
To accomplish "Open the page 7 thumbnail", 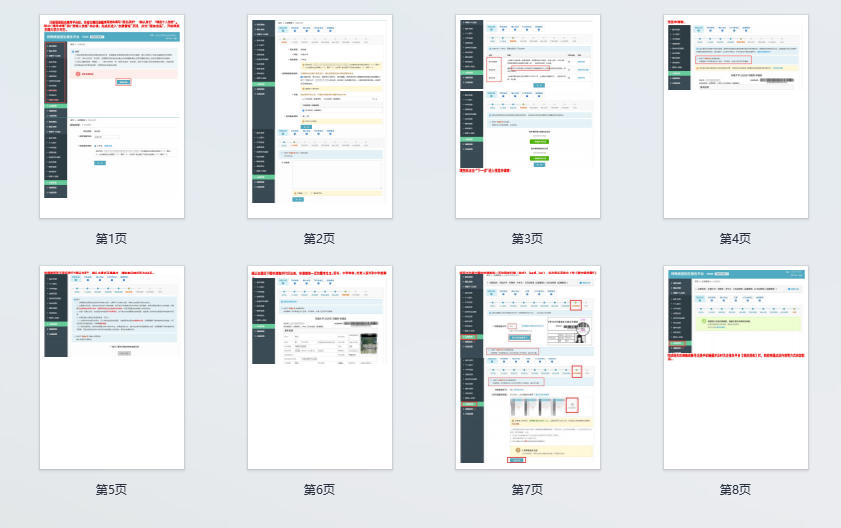I will pos(528,368).
